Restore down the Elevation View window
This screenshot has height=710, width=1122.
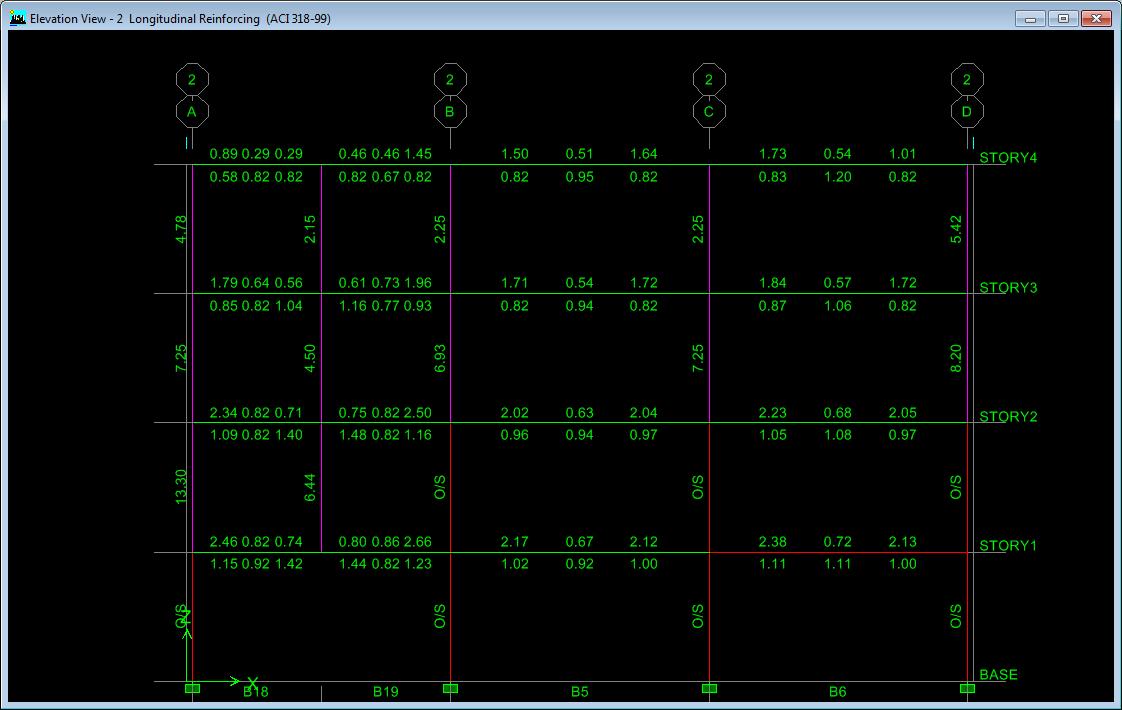click(1063, 19)
